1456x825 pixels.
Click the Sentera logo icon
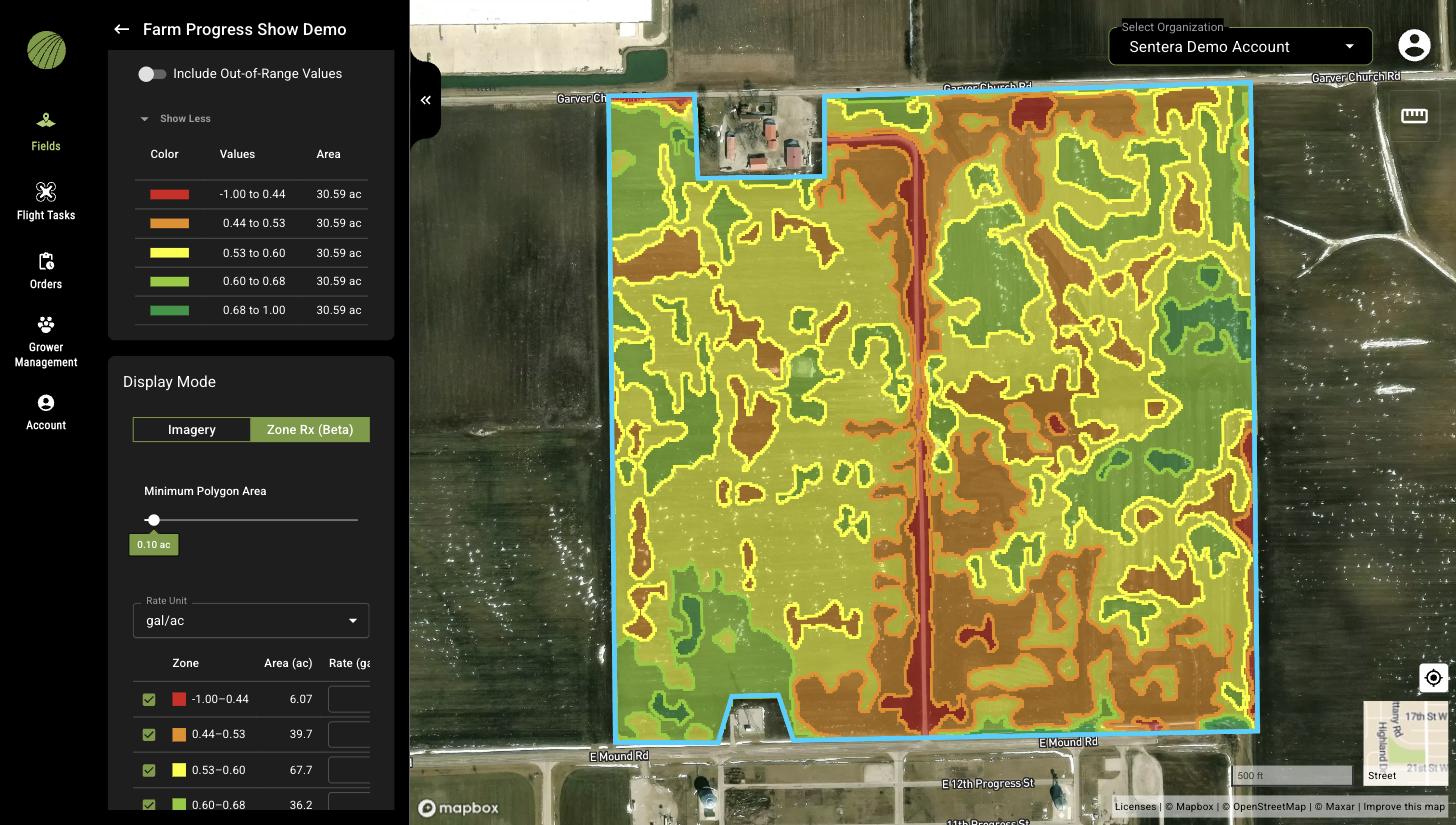click(x=46, y=50)
